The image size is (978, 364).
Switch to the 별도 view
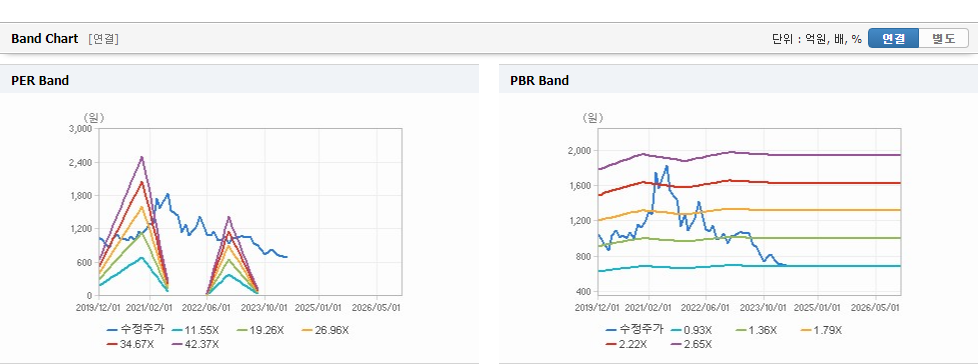(x=944, y=39)
